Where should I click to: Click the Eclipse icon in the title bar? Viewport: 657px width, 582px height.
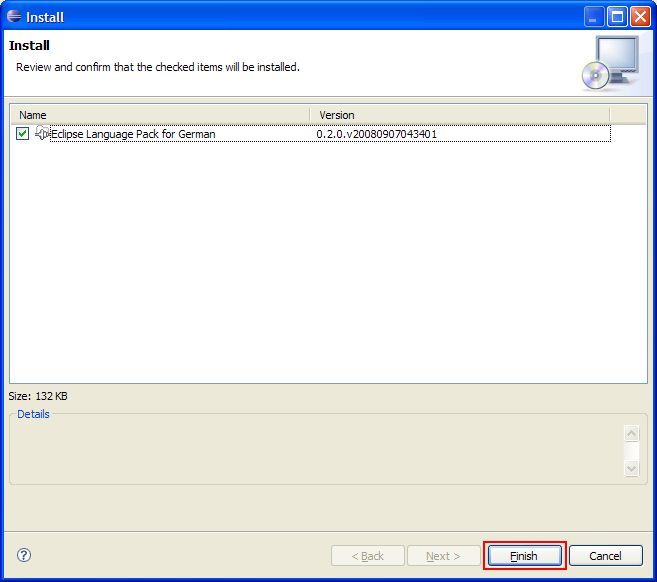(14, 16)
